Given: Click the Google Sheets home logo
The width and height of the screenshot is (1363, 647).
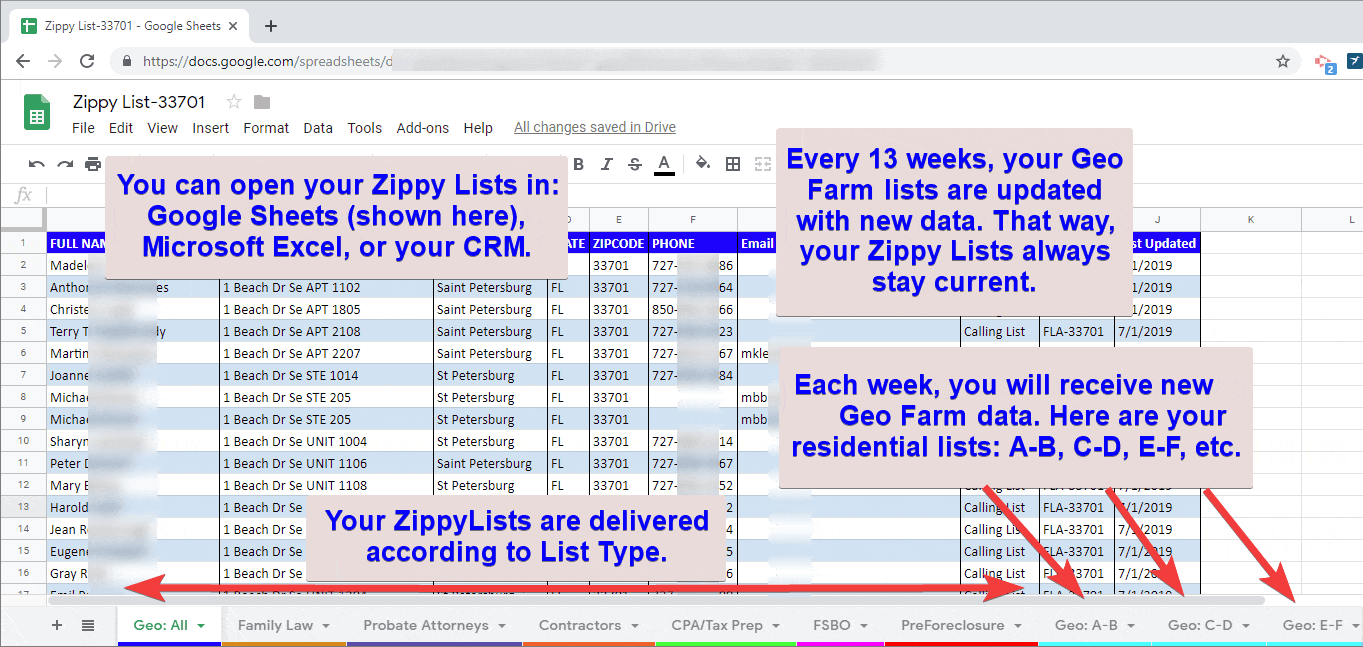Looking at the screenshot, I should [37, 112].
